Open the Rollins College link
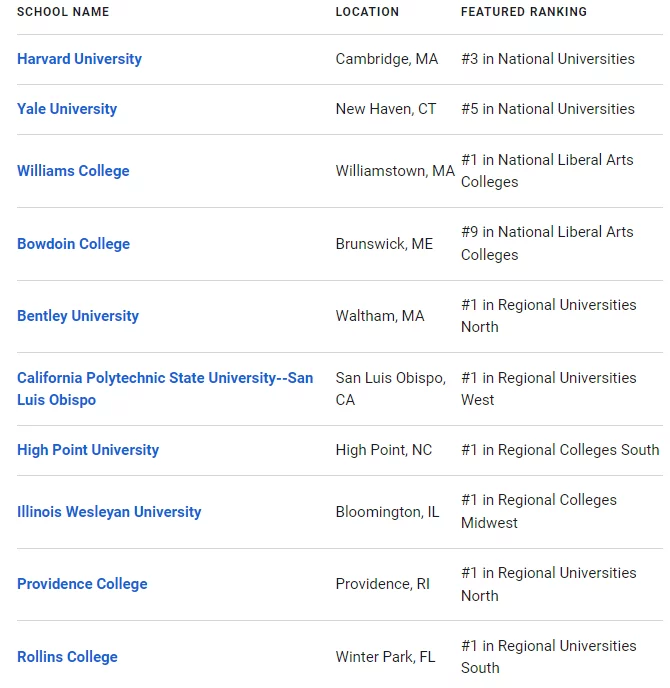This screenshot has height=688, width=670. [x=67, y=657]
